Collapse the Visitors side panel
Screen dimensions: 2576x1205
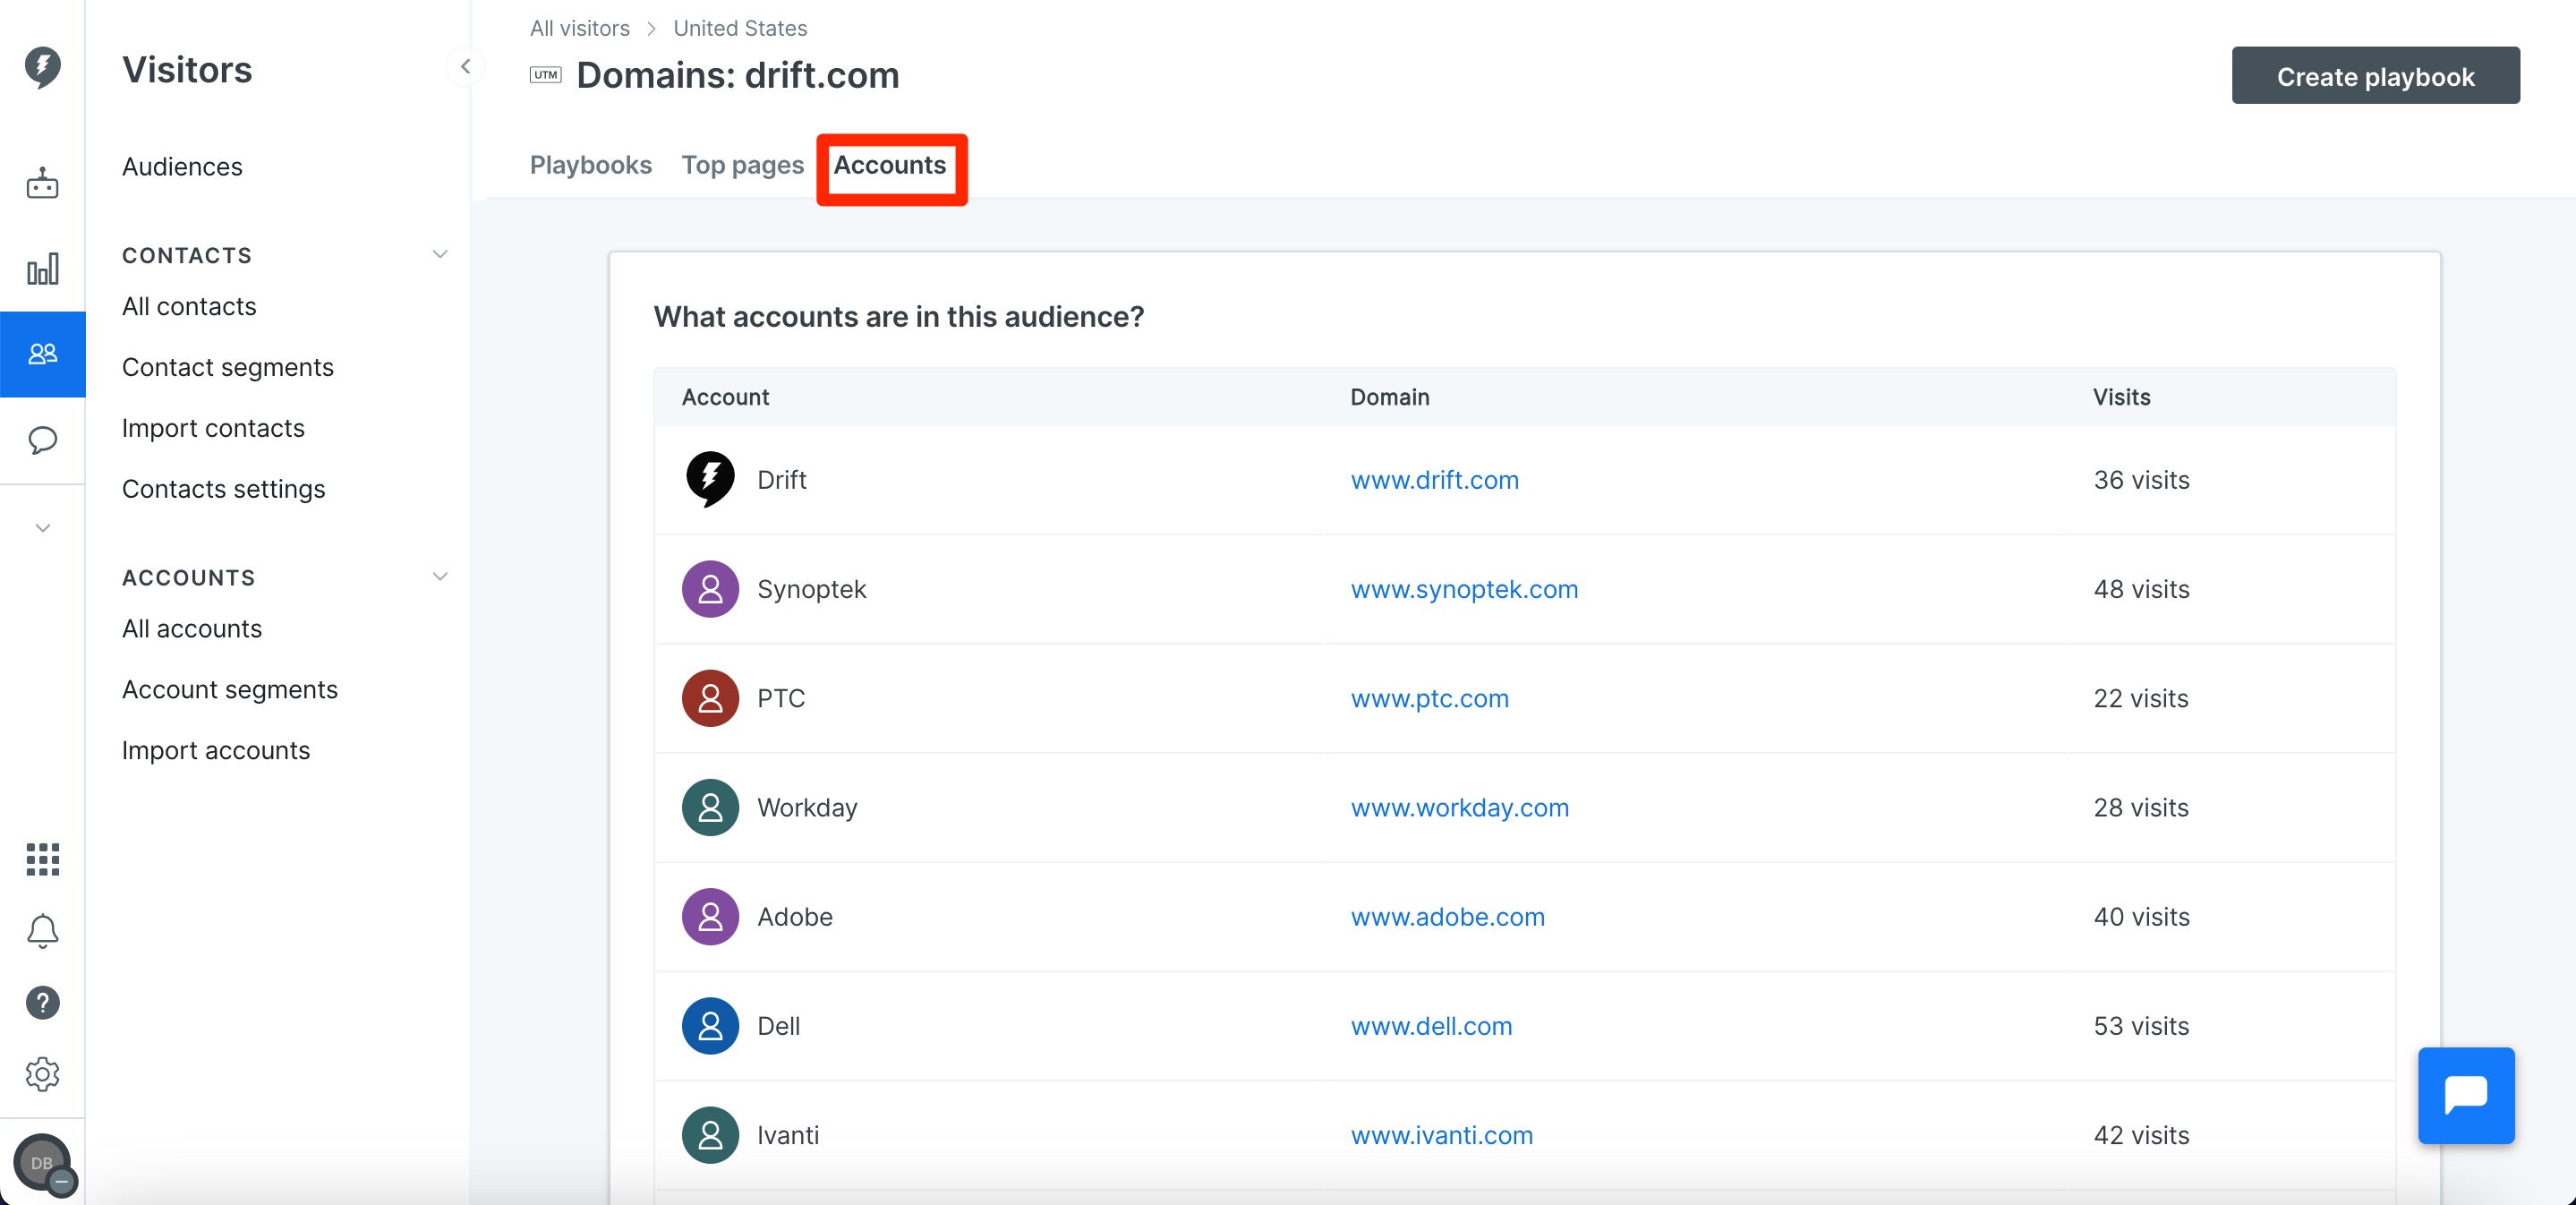pyautogui.click(x=465, y=67)
